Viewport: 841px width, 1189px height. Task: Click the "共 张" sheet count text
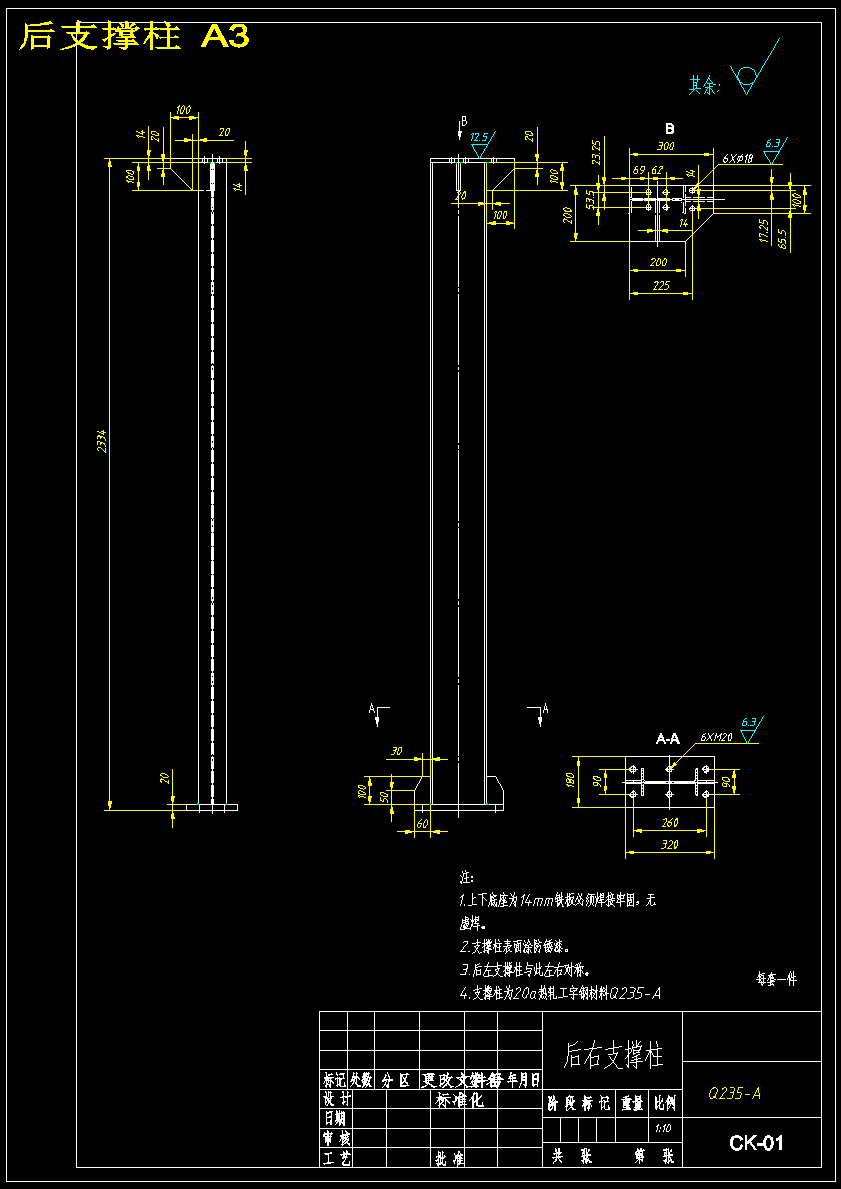coord(571,1158)
